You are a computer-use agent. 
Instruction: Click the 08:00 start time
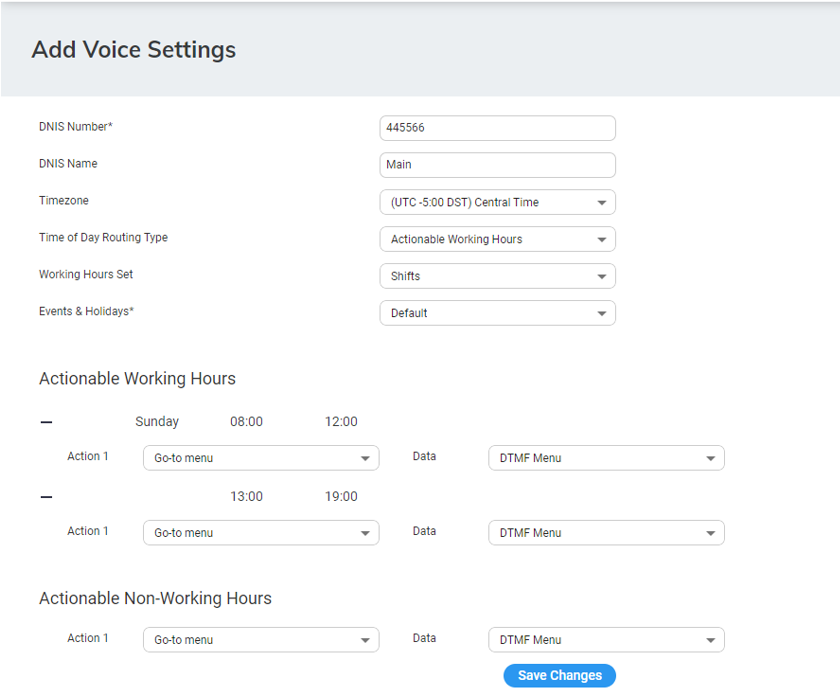[246, 422]
